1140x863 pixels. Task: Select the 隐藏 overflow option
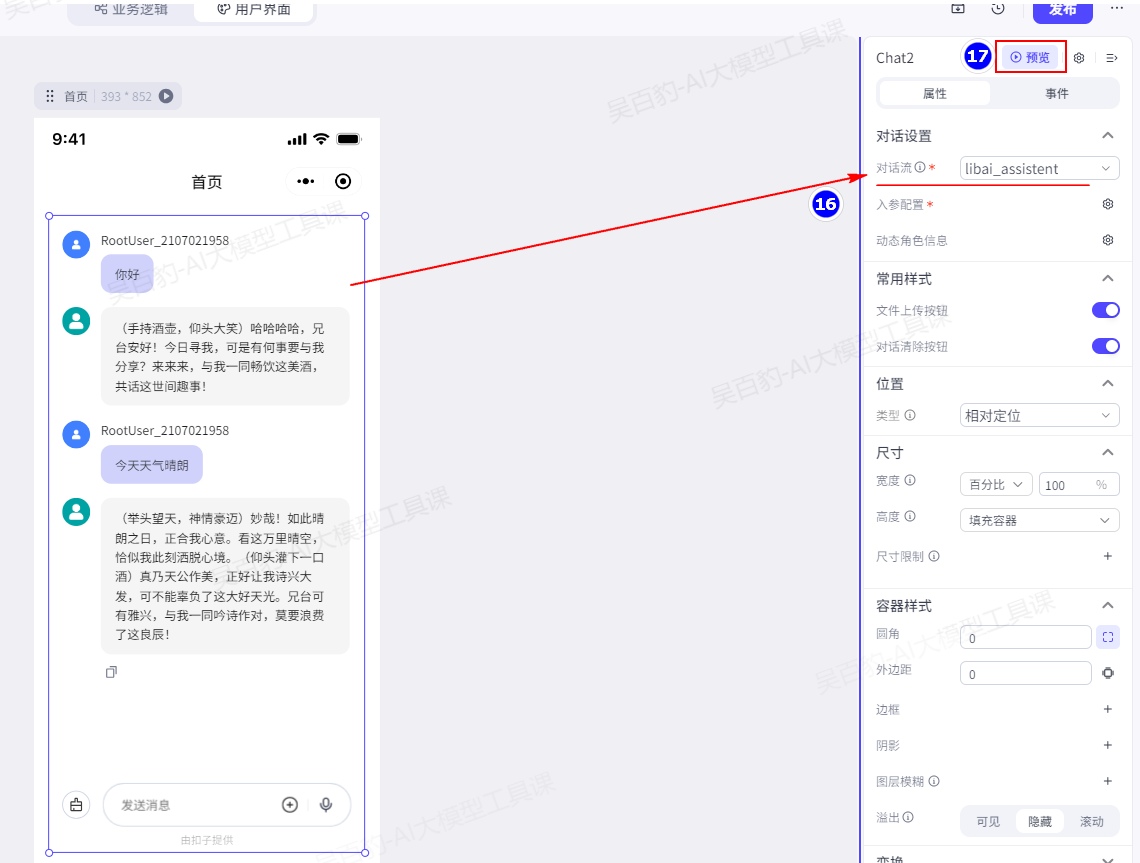pyautogui.click(x=1040, y=821)
